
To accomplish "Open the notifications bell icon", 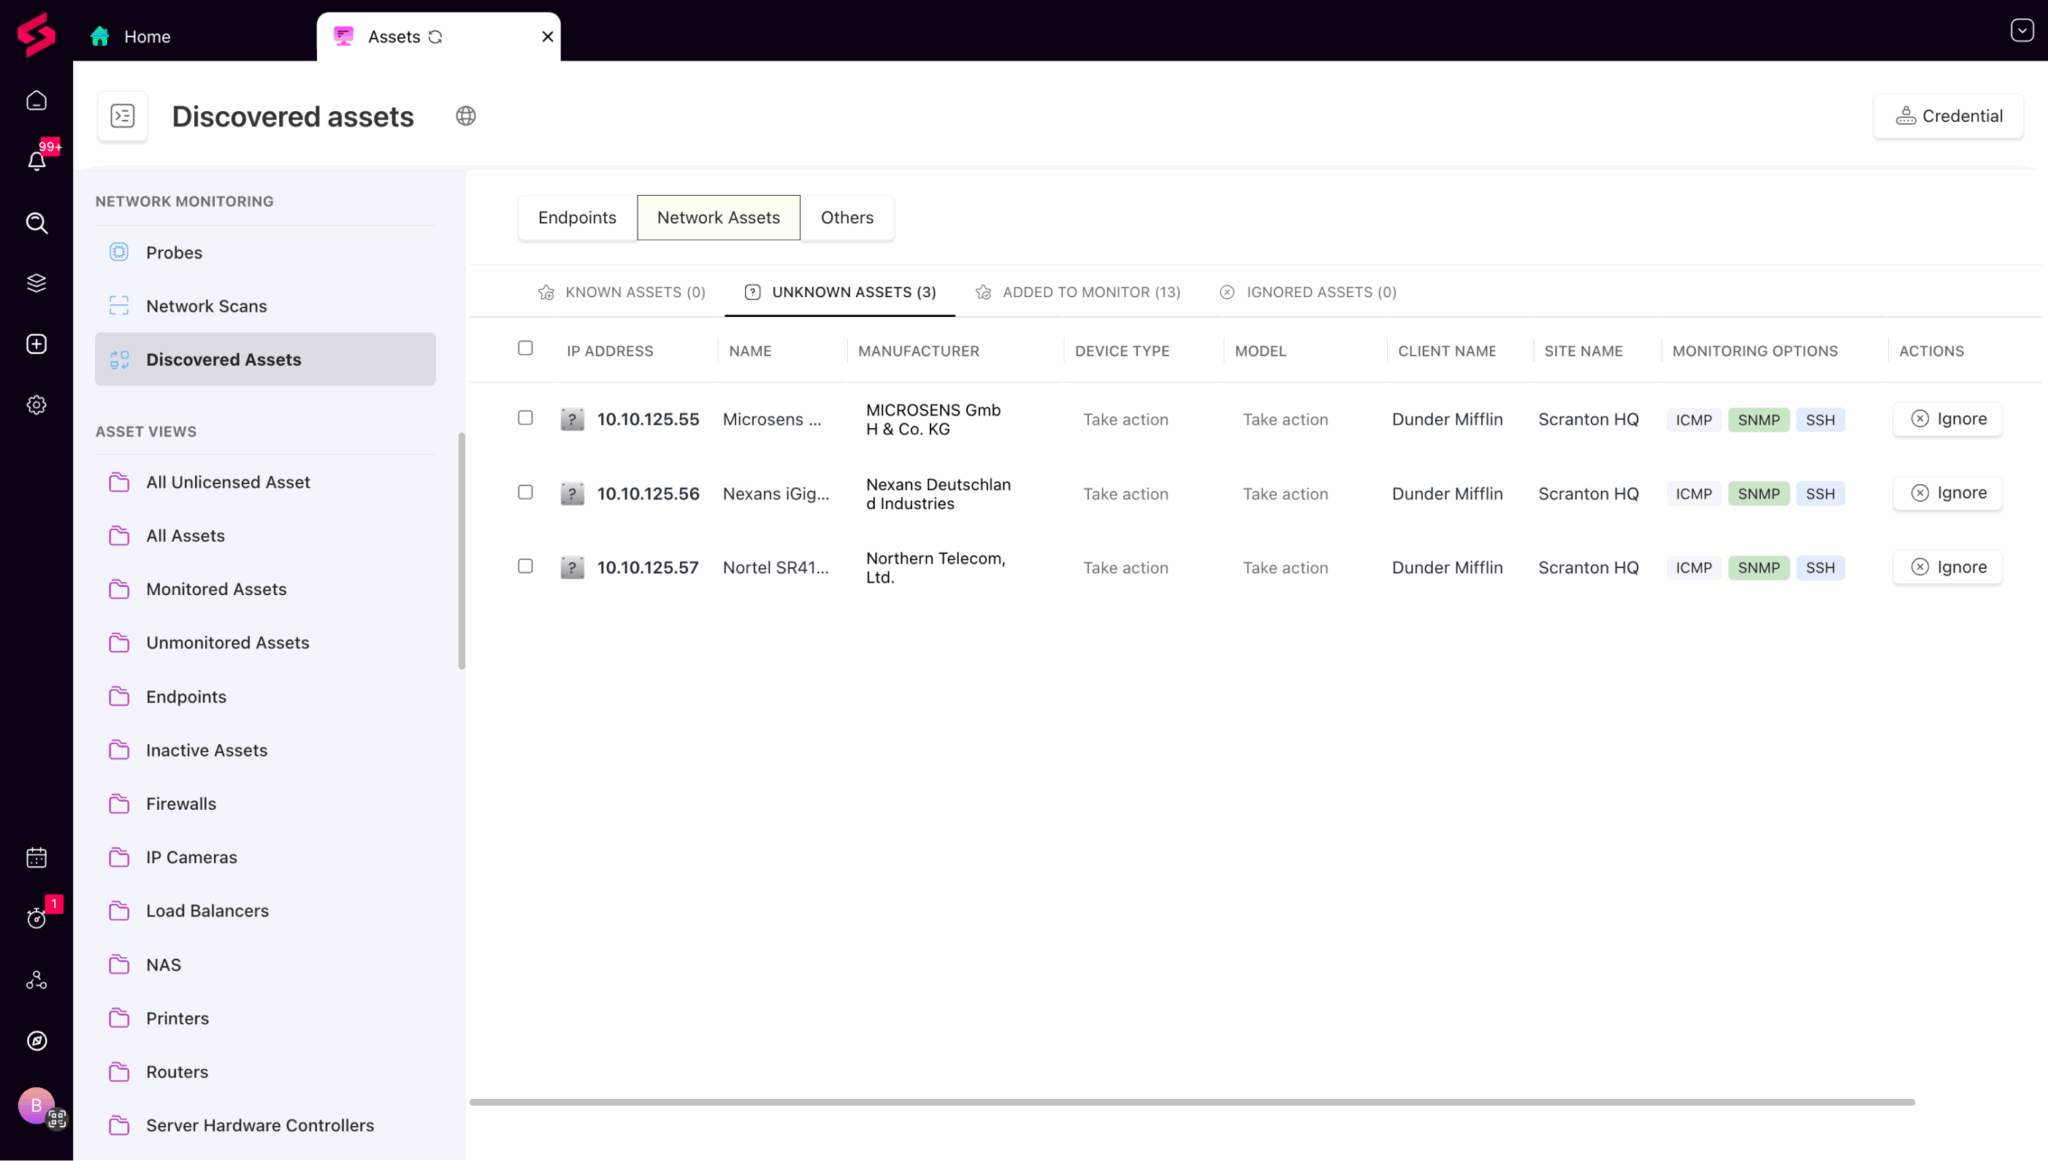I will click(x=37, y=161).
